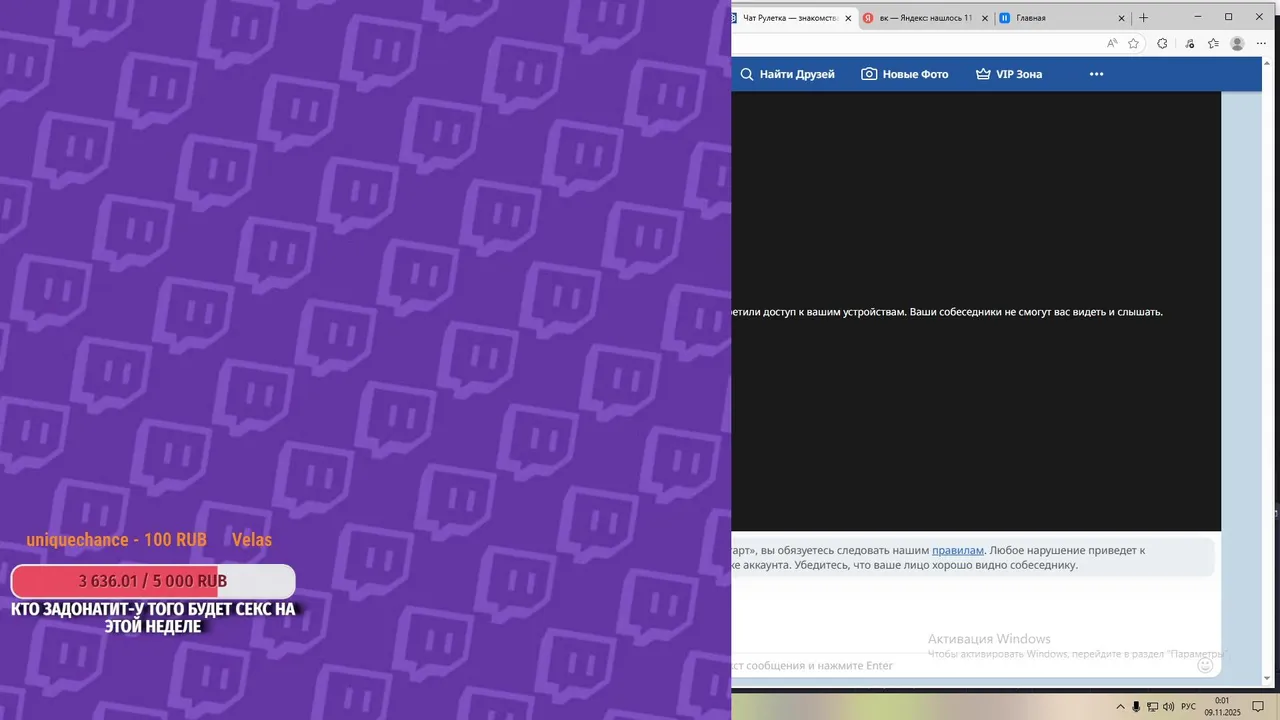Click the donation goal bar 3 636.01 / 5 000 RUB

point(153,581)
